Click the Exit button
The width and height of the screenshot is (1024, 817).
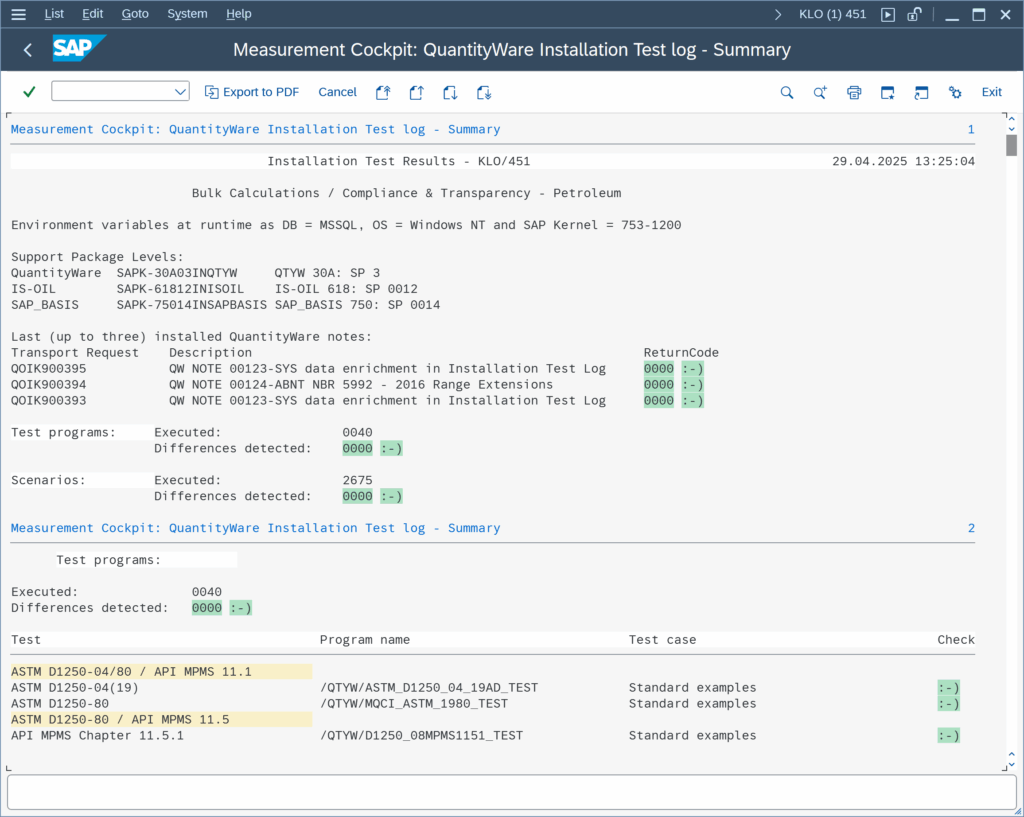coord(991,92)
